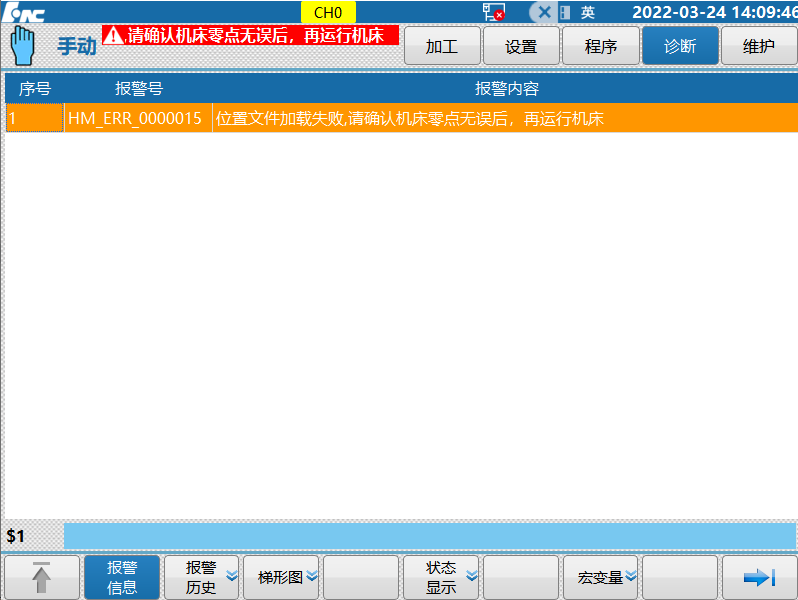The image size is (798, 600).
Task: Click the 报警信息 button
Action: click(122, 577)
